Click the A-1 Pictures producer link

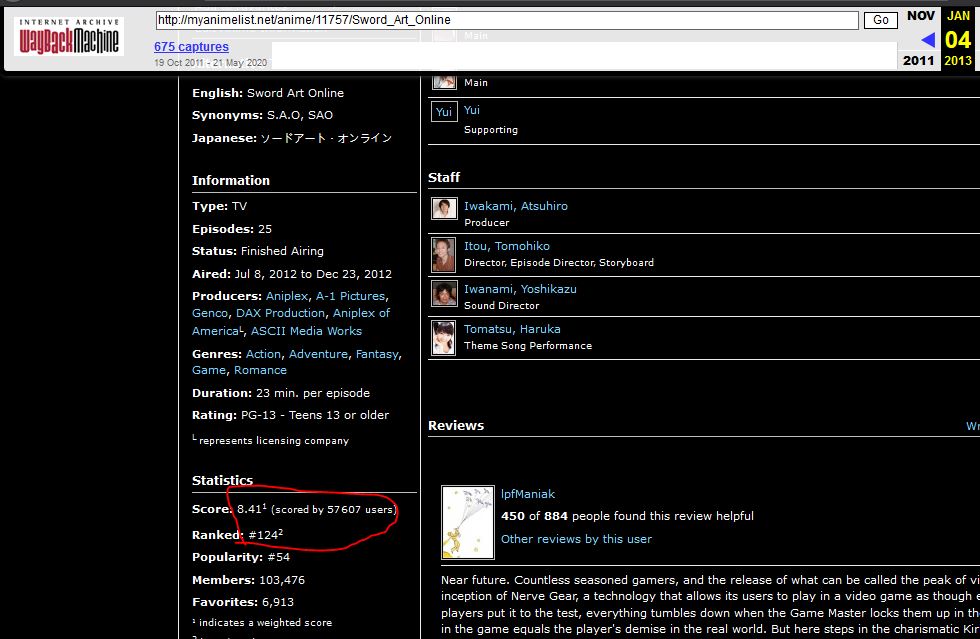(350, 296)
